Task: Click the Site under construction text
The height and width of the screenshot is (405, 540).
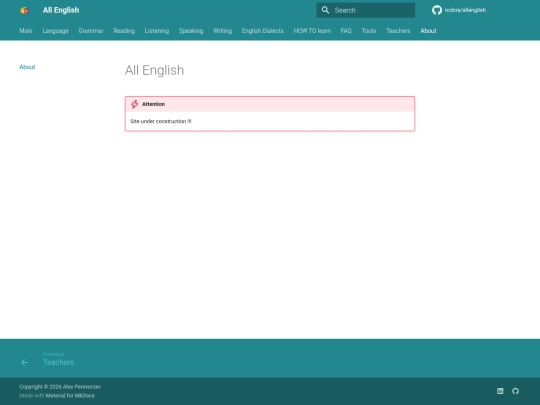Action: [160, 121]
